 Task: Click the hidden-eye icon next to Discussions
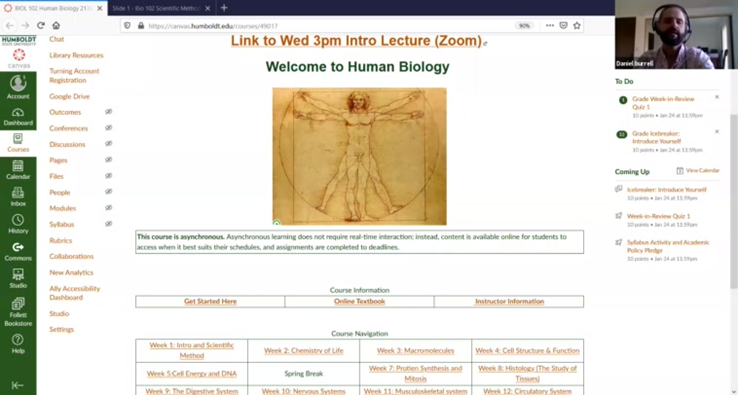point(109,144)
